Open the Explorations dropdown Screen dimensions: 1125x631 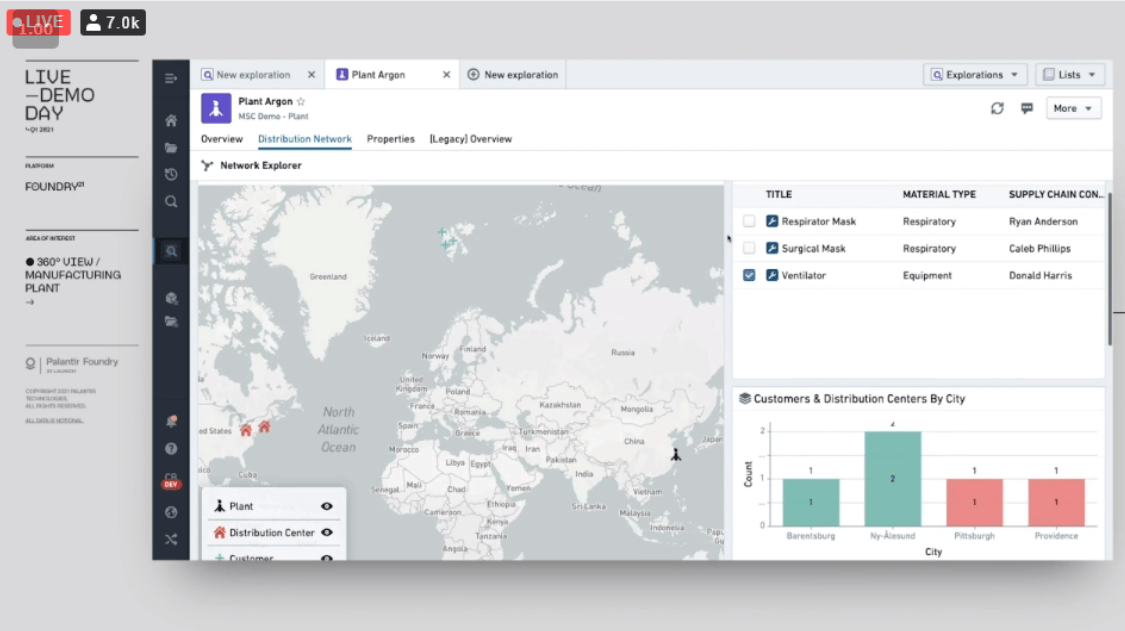tap(975, 75)
